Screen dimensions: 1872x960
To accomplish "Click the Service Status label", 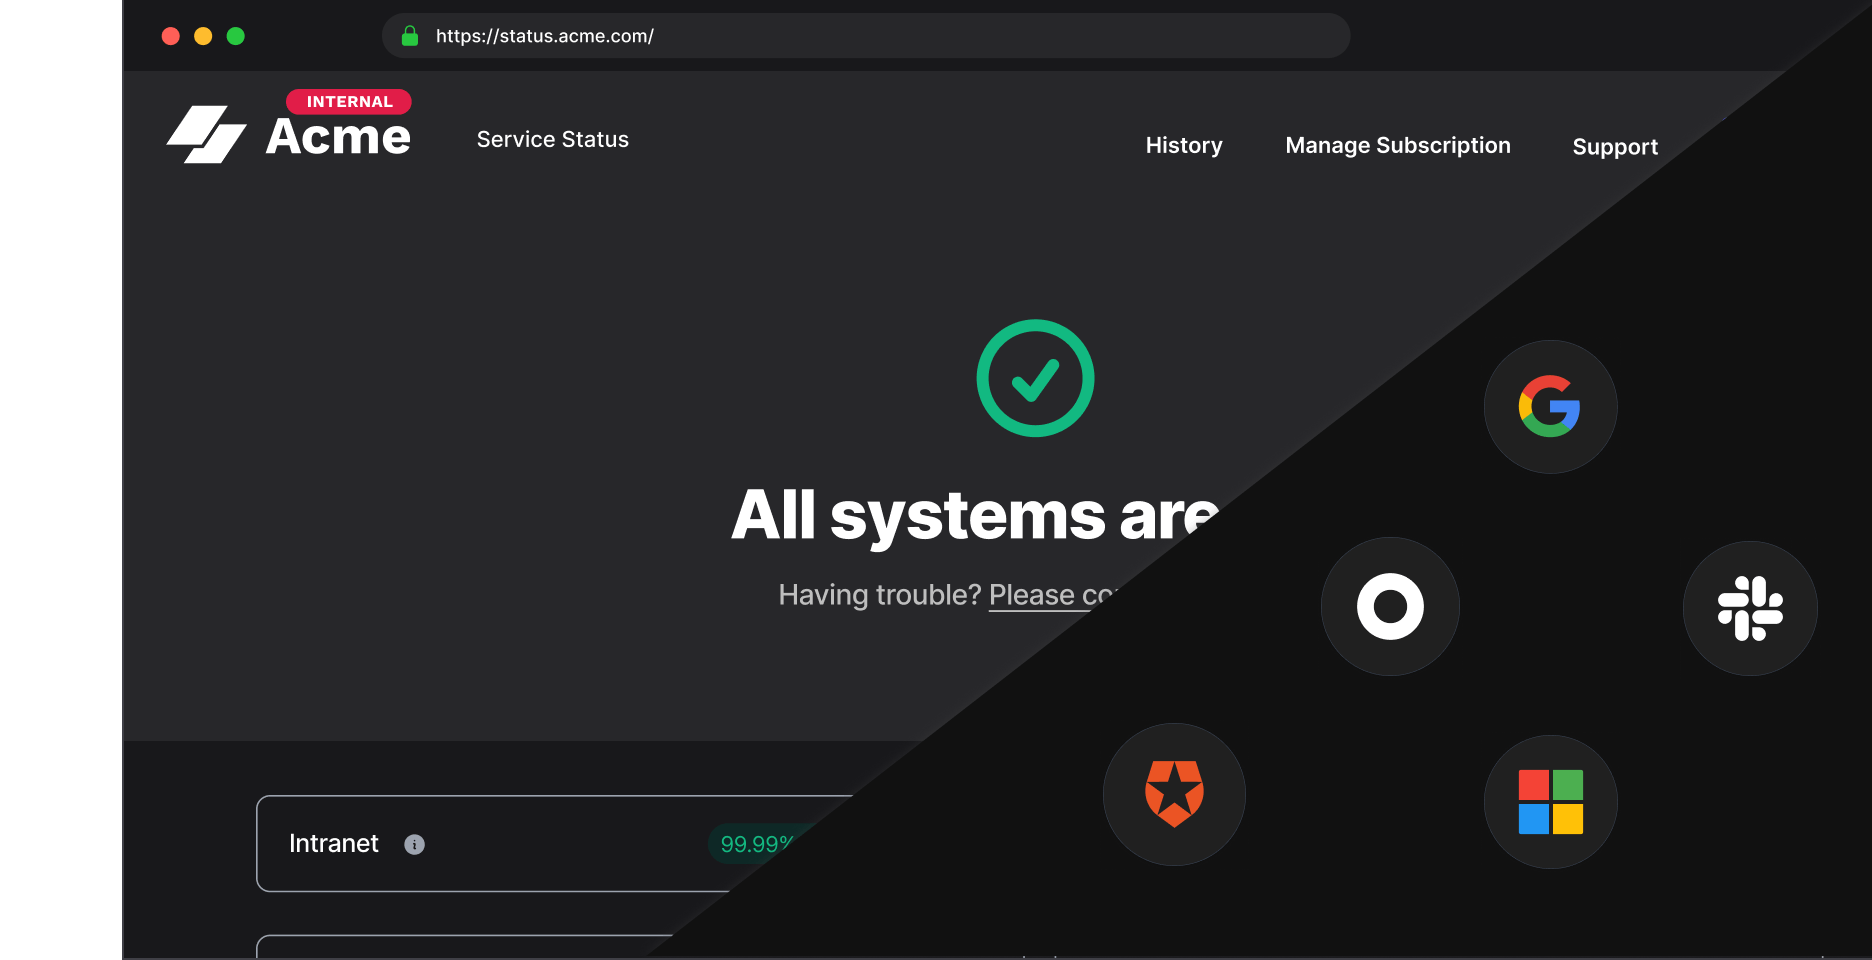I will click(552, 139).
